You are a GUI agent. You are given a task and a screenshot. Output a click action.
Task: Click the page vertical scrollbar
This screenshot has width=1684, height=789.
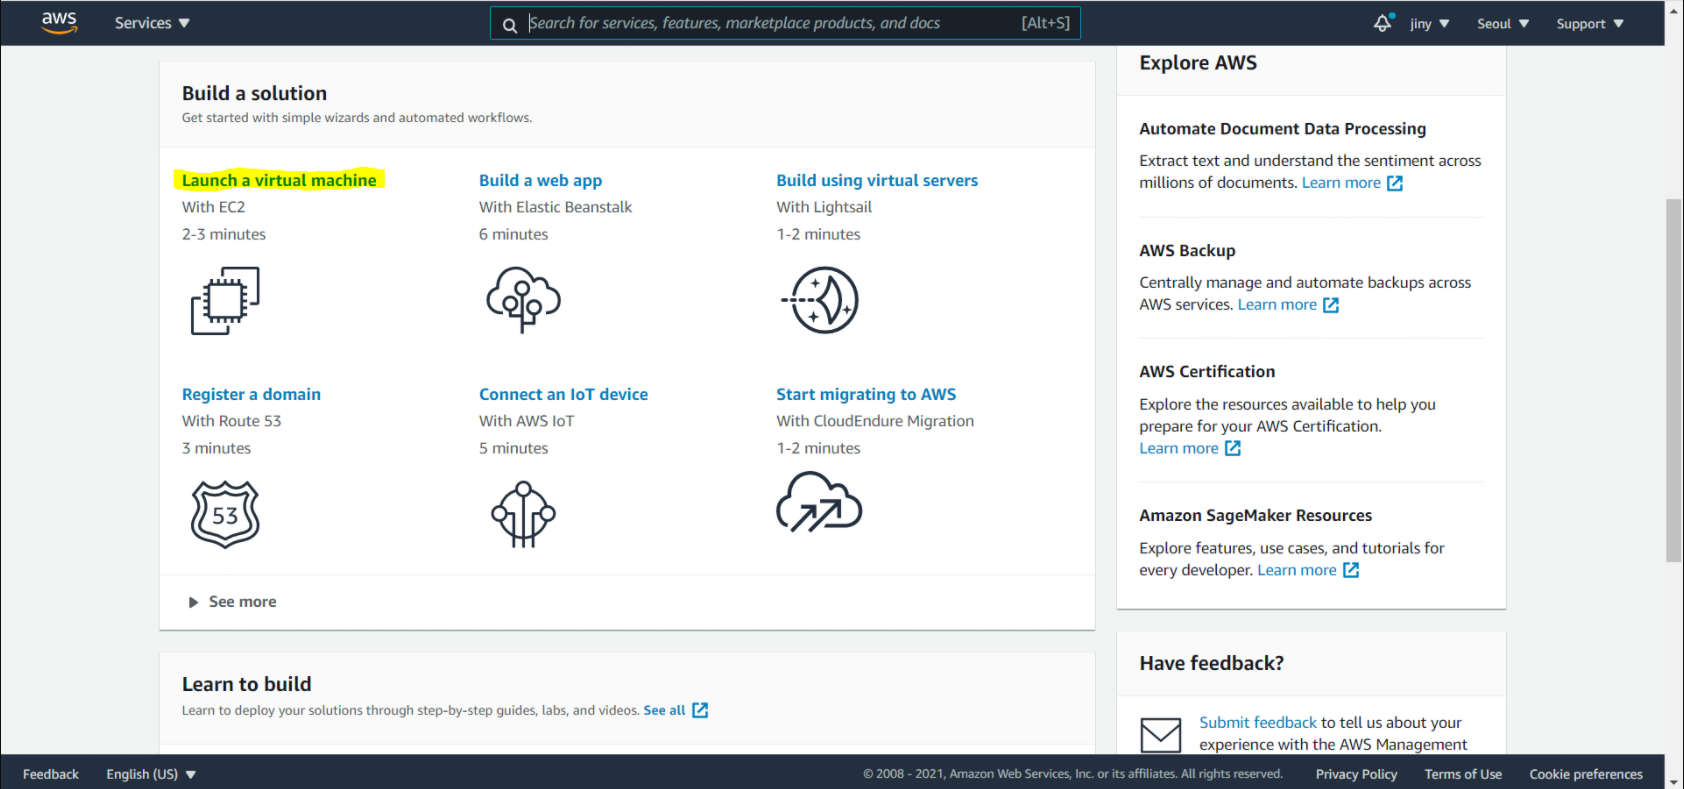[1673, 380]
